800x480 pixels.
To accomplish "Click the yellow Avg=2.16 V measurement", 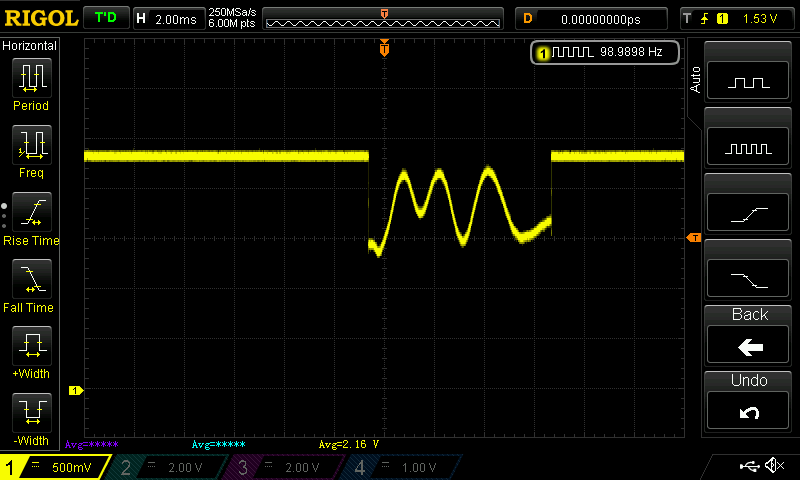I will point(349,444).
